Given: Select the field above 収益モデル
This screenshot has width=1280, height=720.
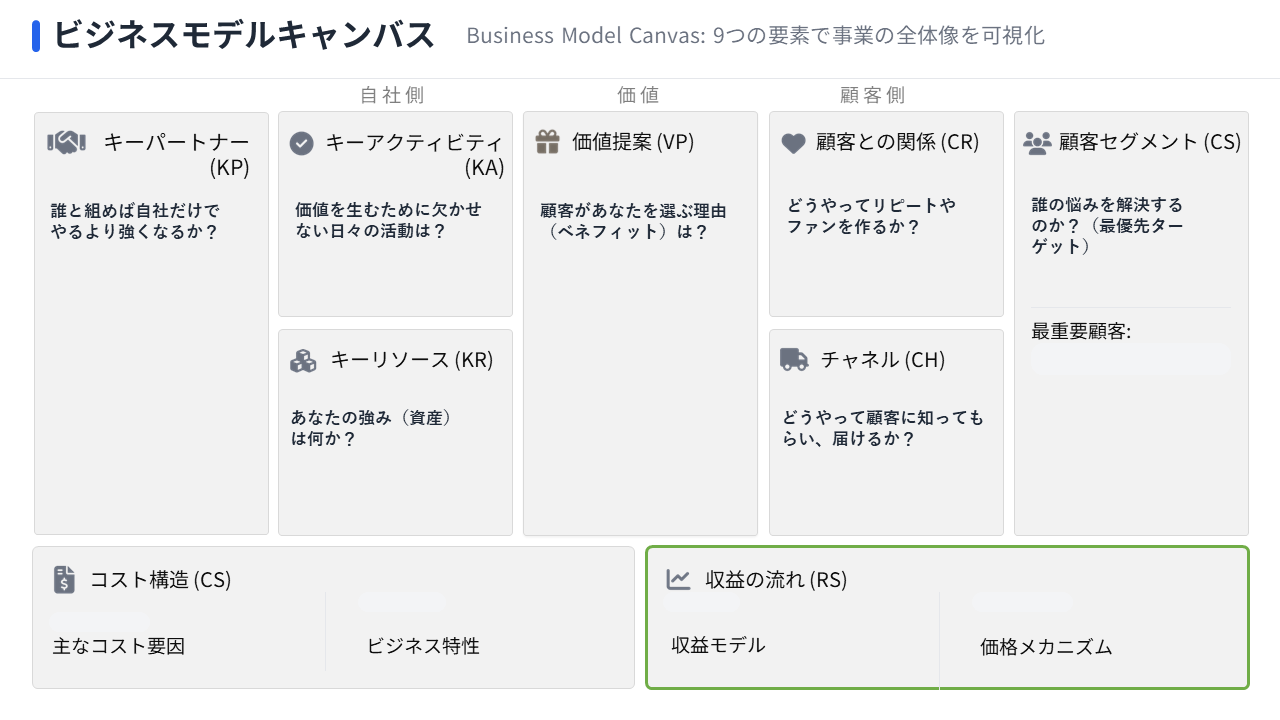Looking at the screenshot, I should tap(701, 601).
